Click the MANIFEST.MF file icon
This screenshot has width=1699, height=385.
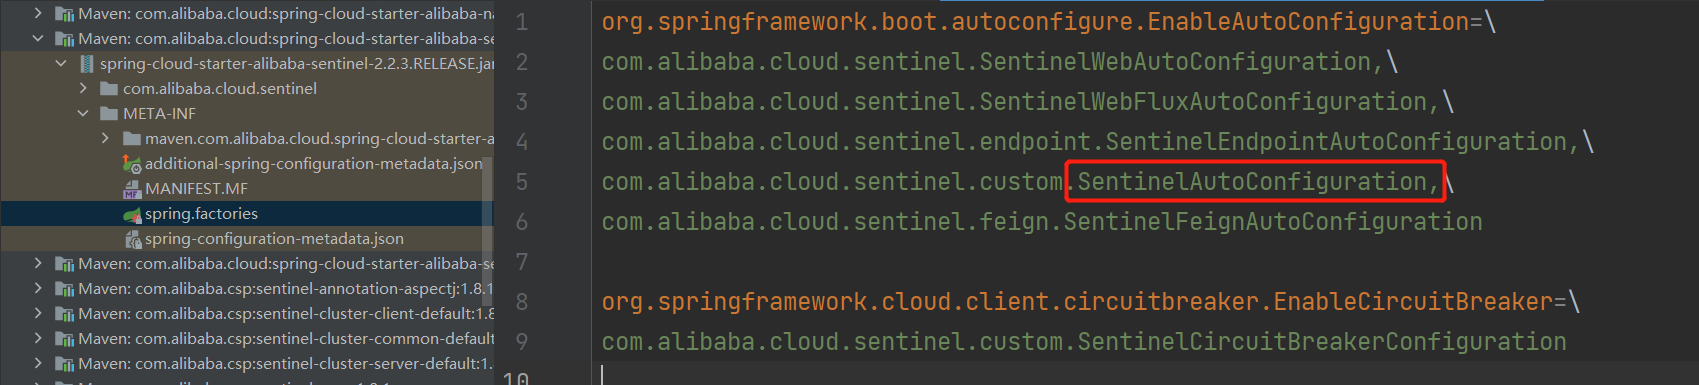pos(132,189)
